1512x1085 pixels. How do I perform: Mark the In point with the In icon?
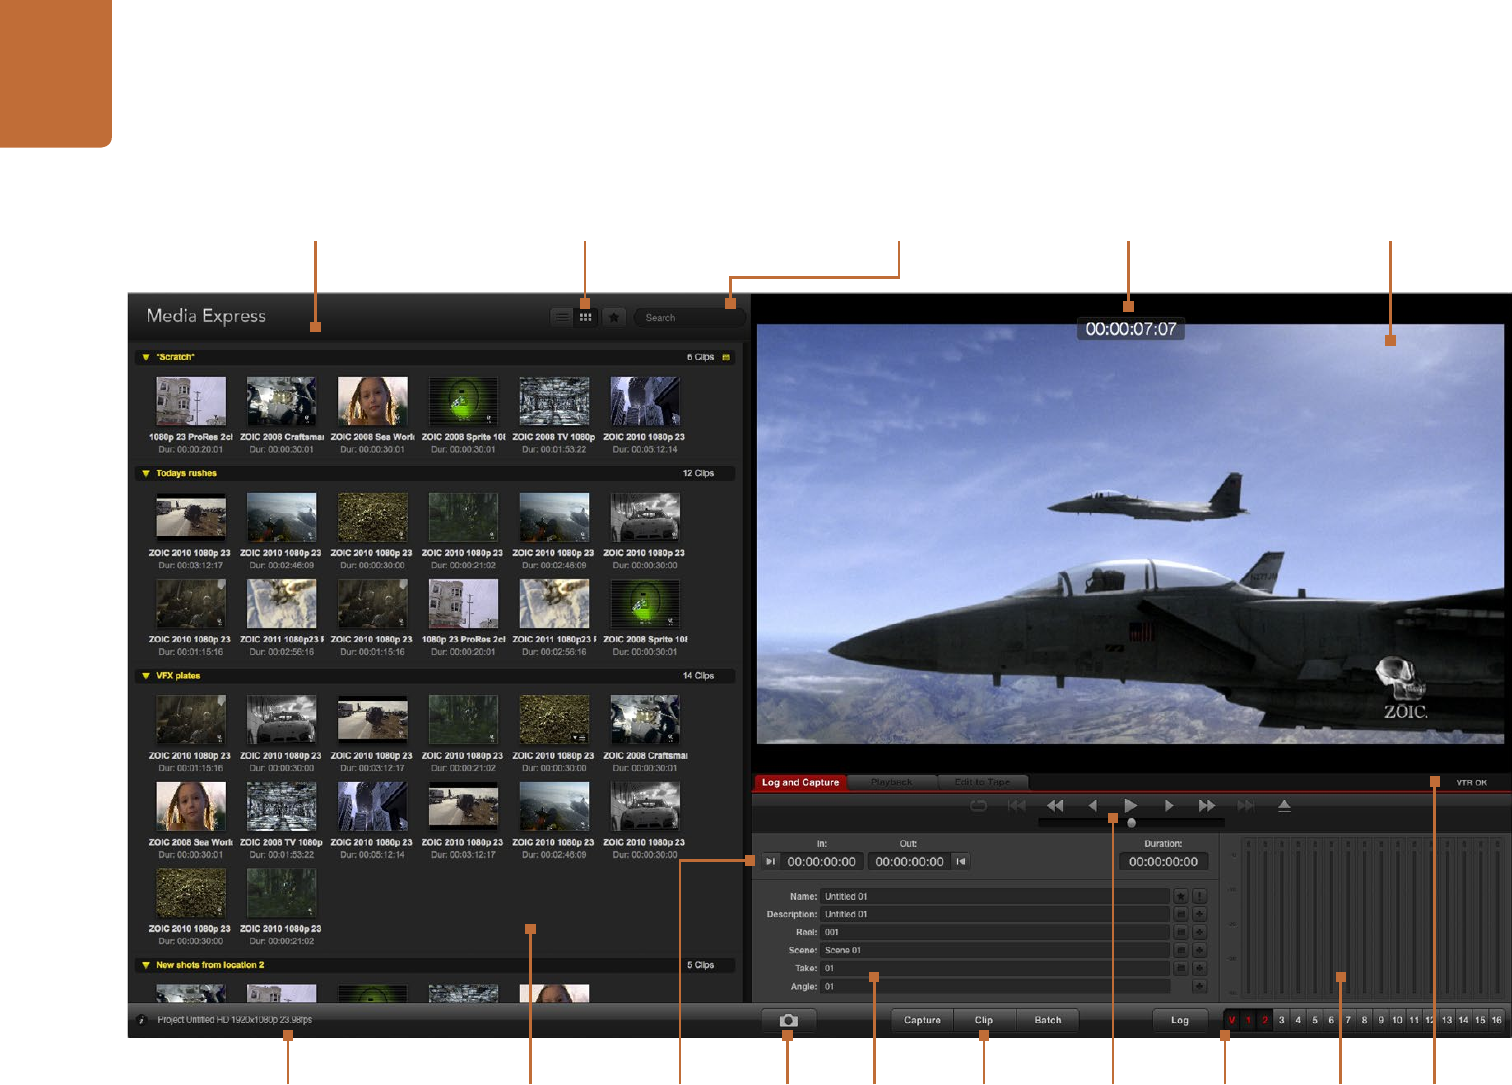771,861
